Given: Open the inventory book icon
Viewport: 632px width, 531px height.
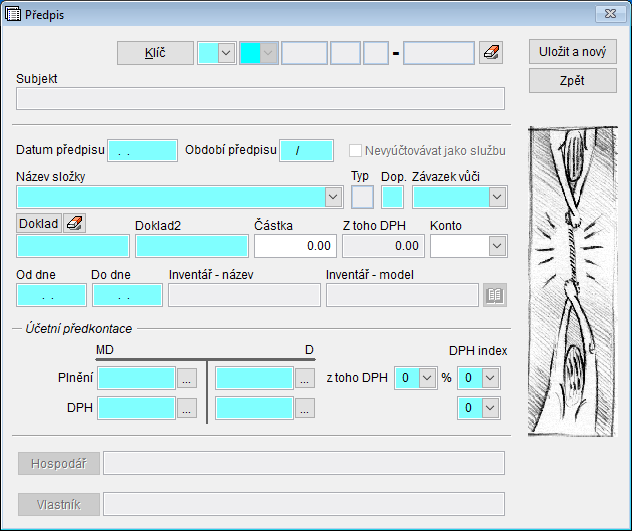Looking at the screenshot, I should point(494,295).
